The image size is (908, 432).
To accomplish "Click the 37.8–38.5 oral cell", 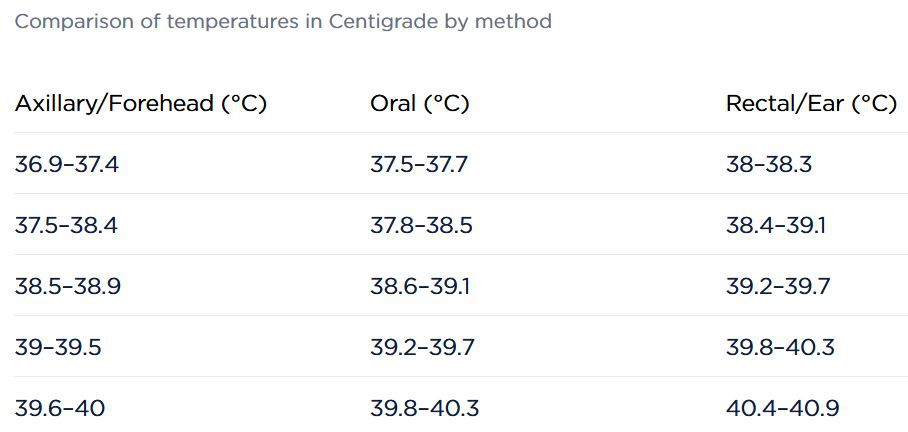I will 421,226.
